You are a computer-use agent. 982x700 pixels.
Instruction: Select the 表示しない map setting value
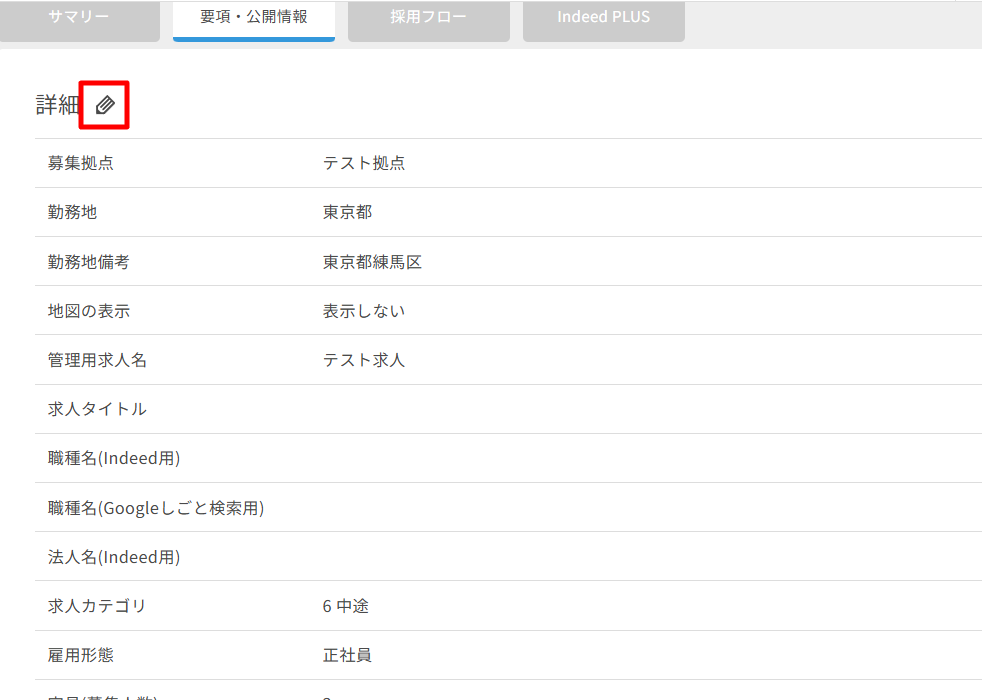(364, 311)
